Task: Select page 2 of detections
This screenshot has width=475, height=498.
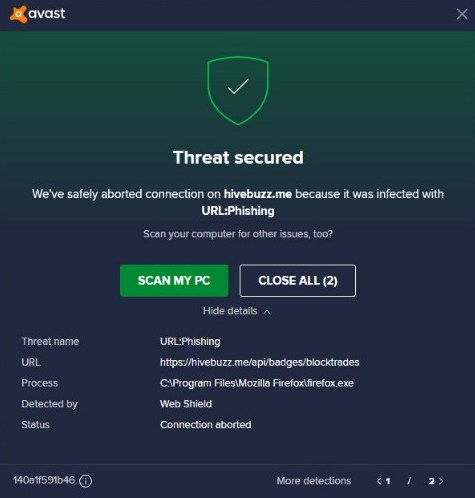Action: (x=432, y=481)
